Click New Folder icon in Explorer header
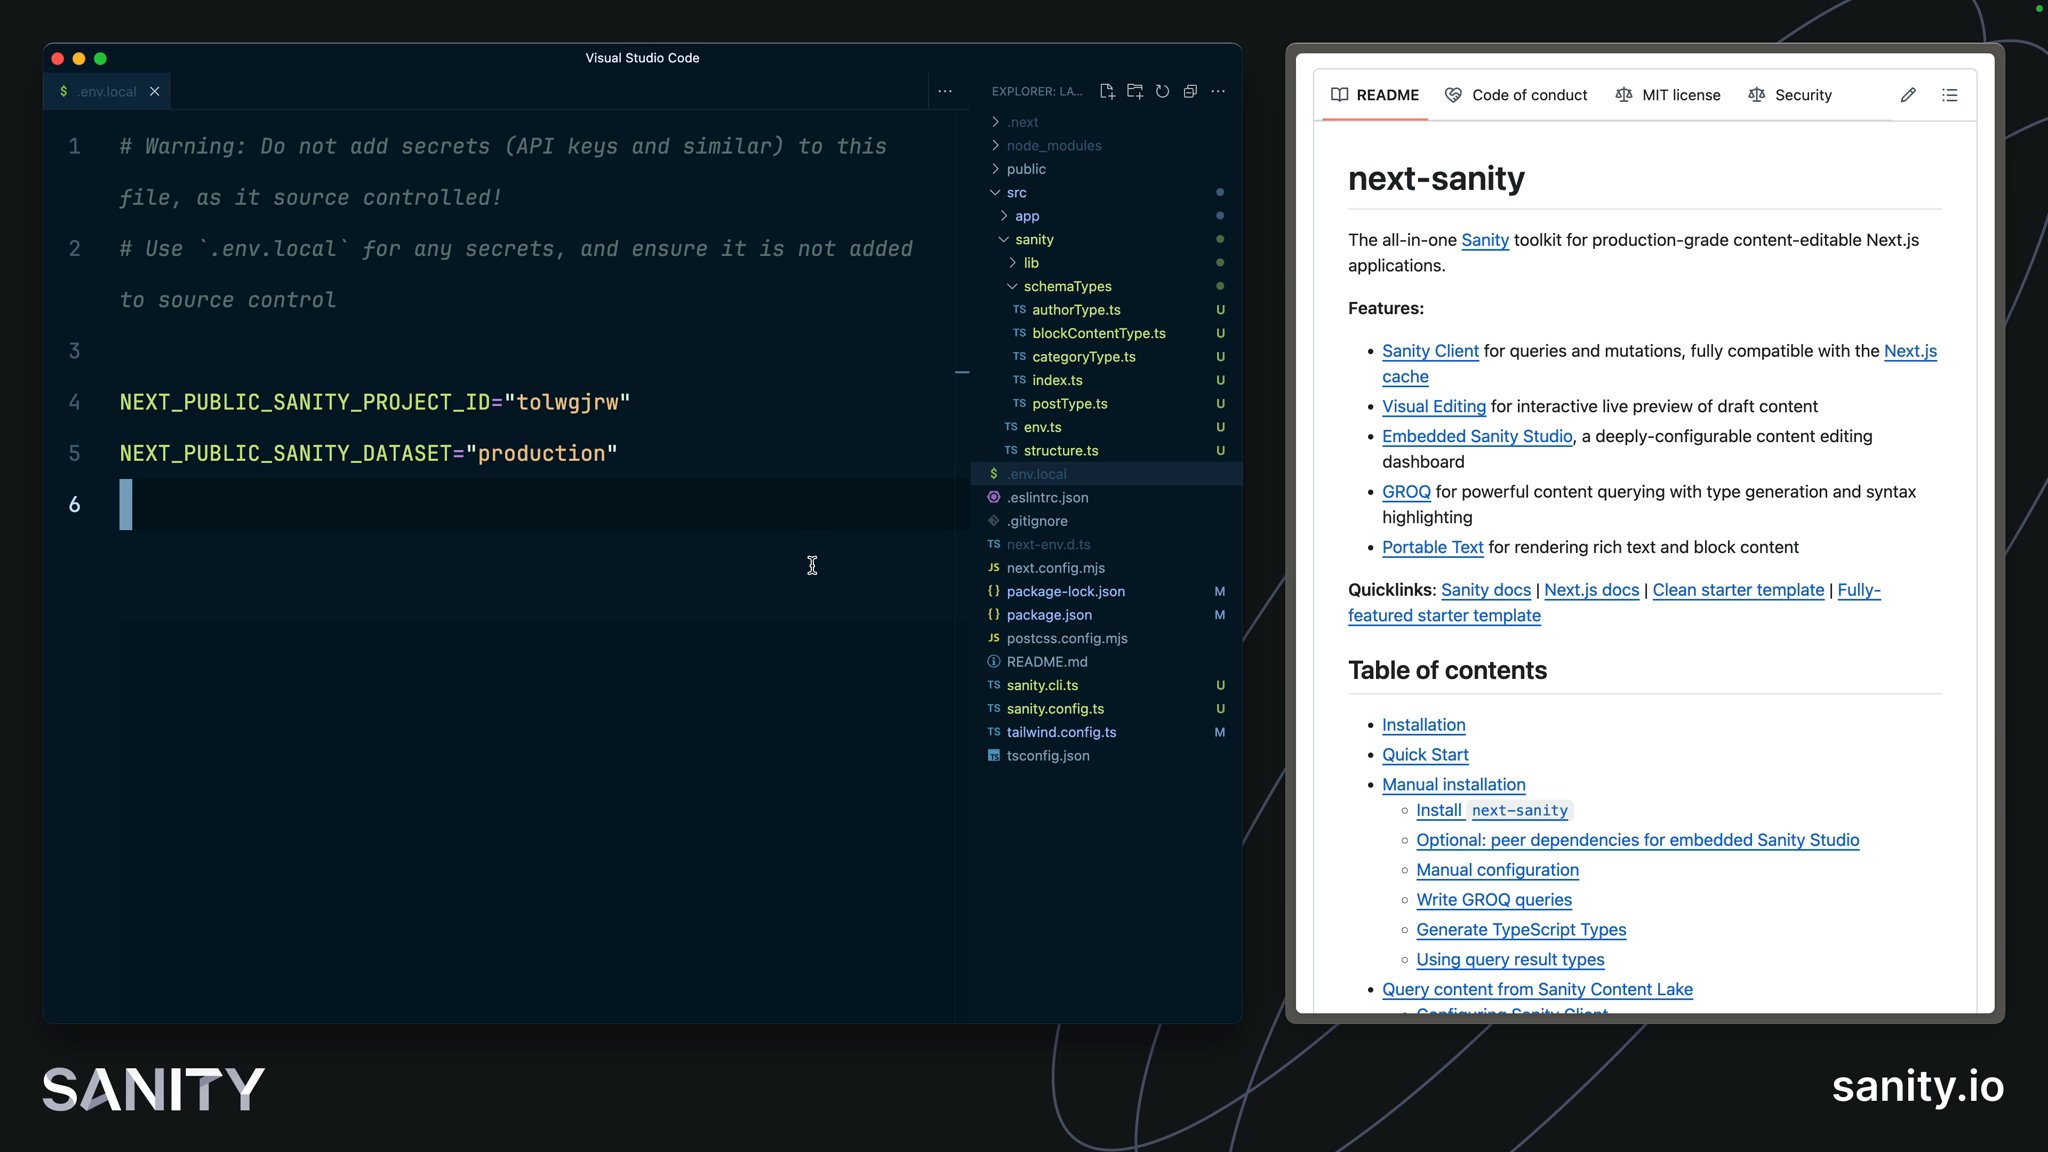The image size is (2048, 1152). pos(1135,91)
